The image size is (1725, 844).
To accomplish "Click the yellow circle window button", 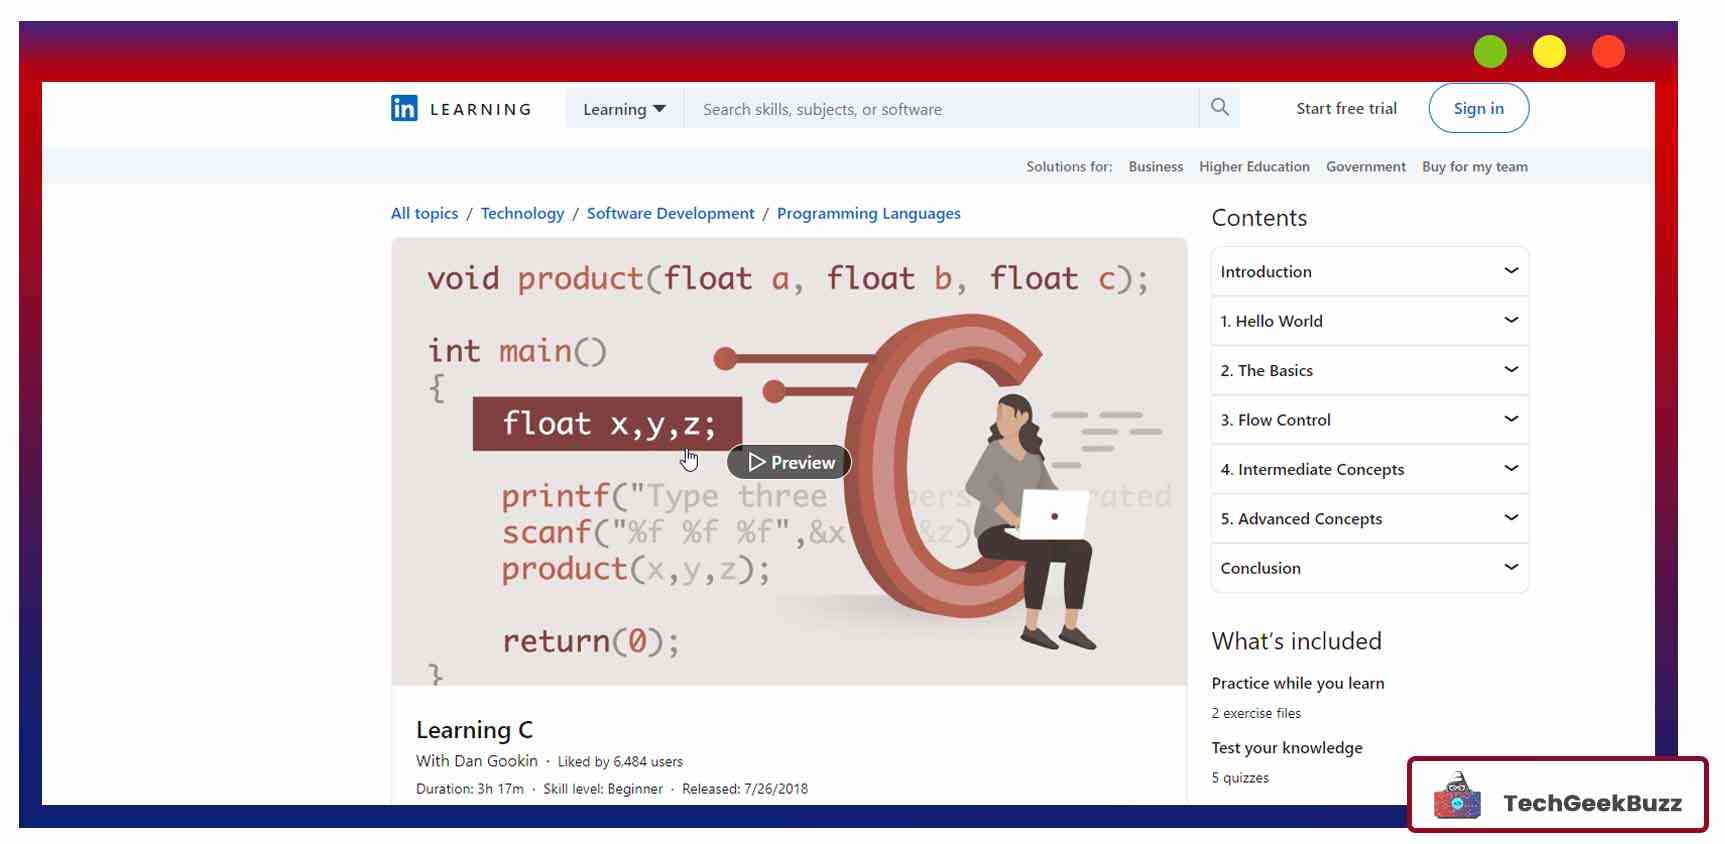I will click(1548, 52).
